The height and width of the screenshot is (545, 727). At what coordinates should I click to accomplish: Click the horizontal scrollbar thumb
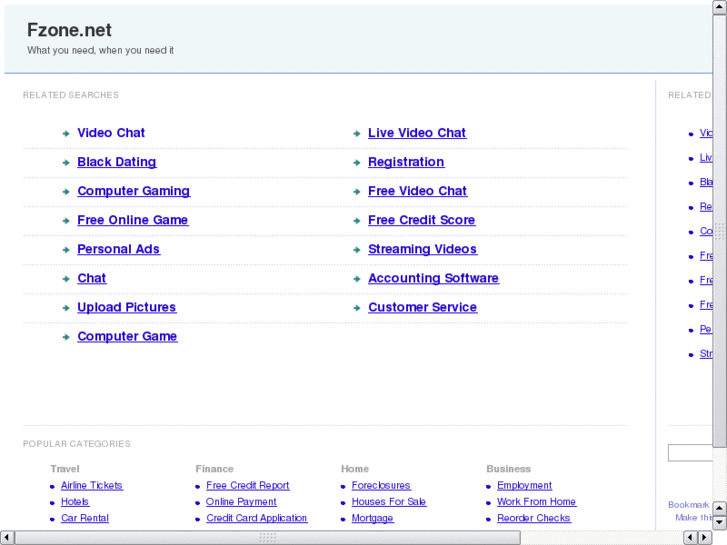pyautogui.click(x=267, y=538)
